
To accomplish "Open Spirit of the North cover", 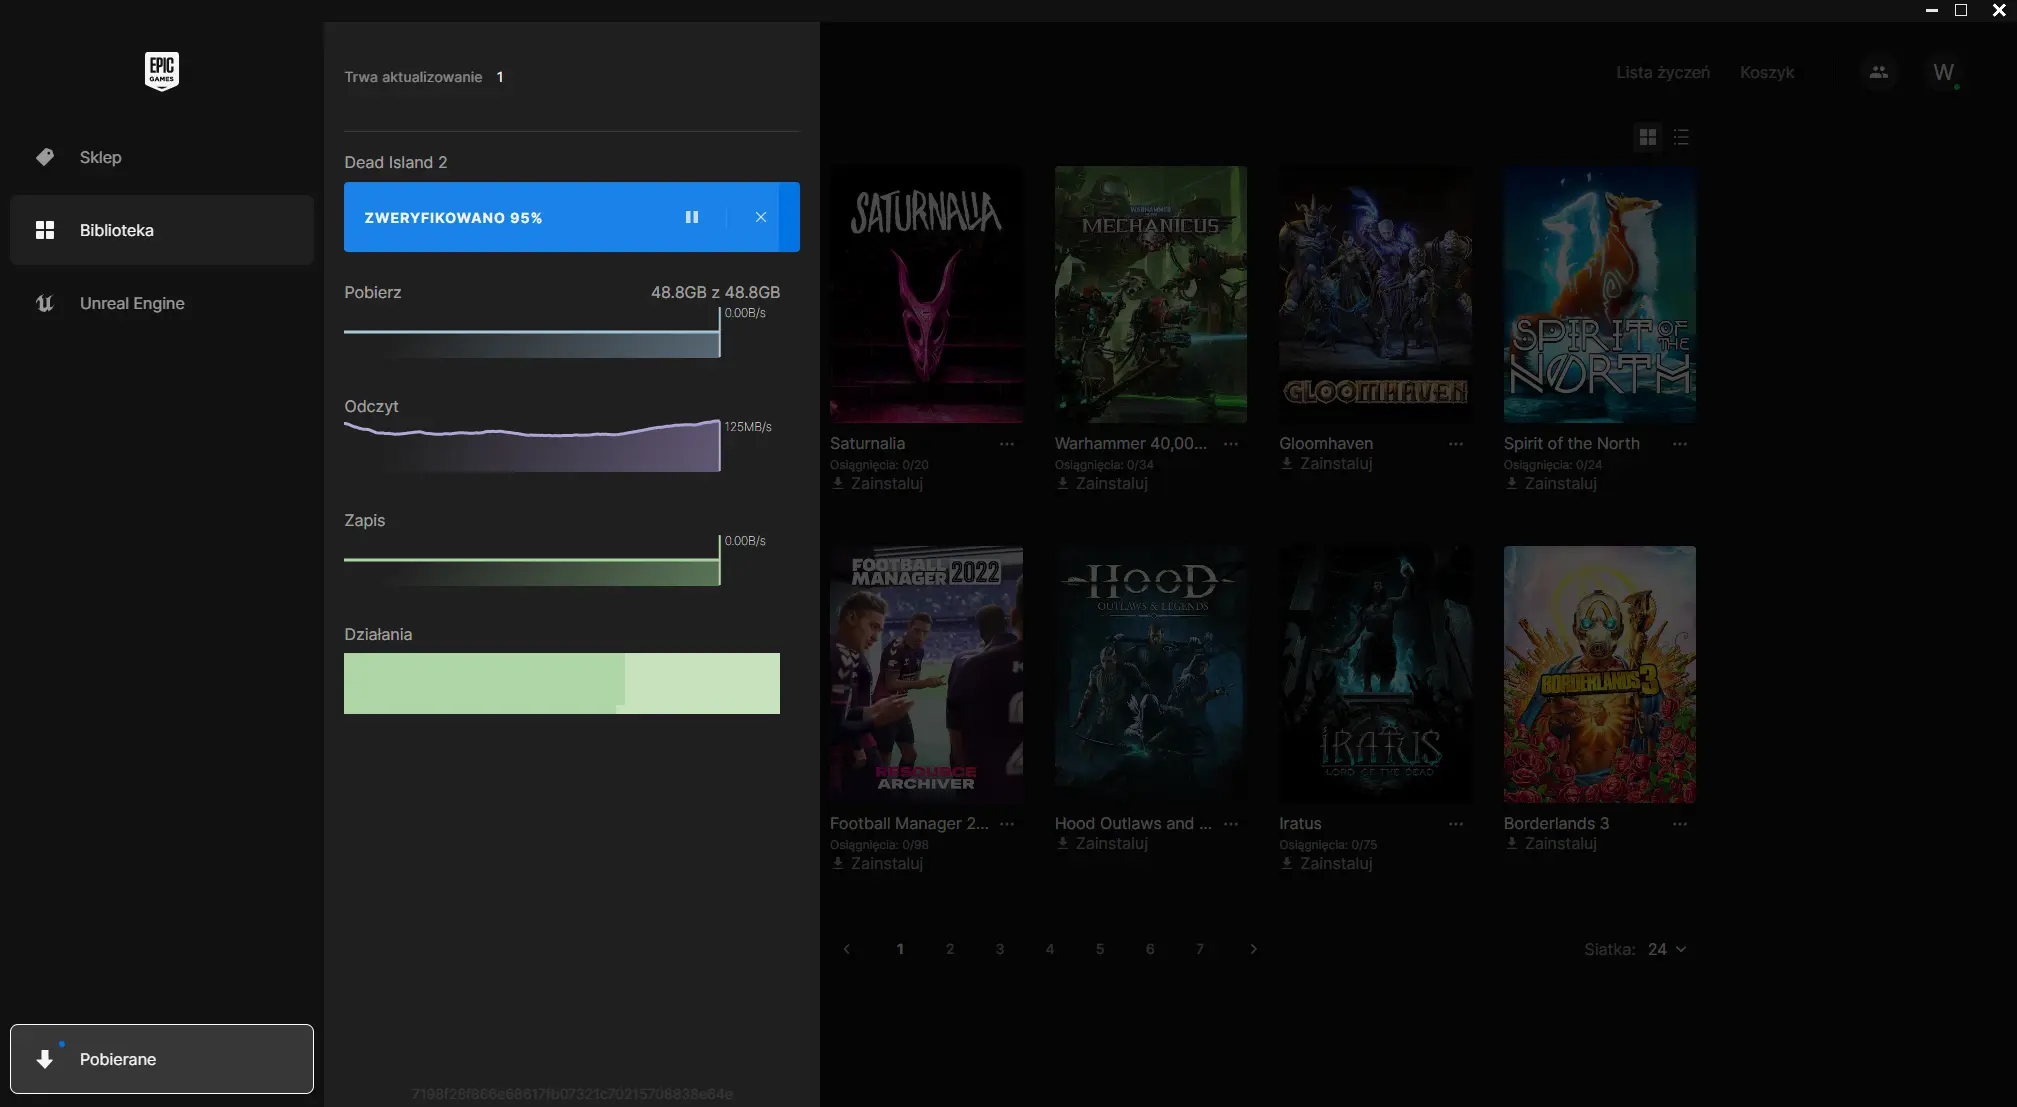I will tap(1600, 294).
